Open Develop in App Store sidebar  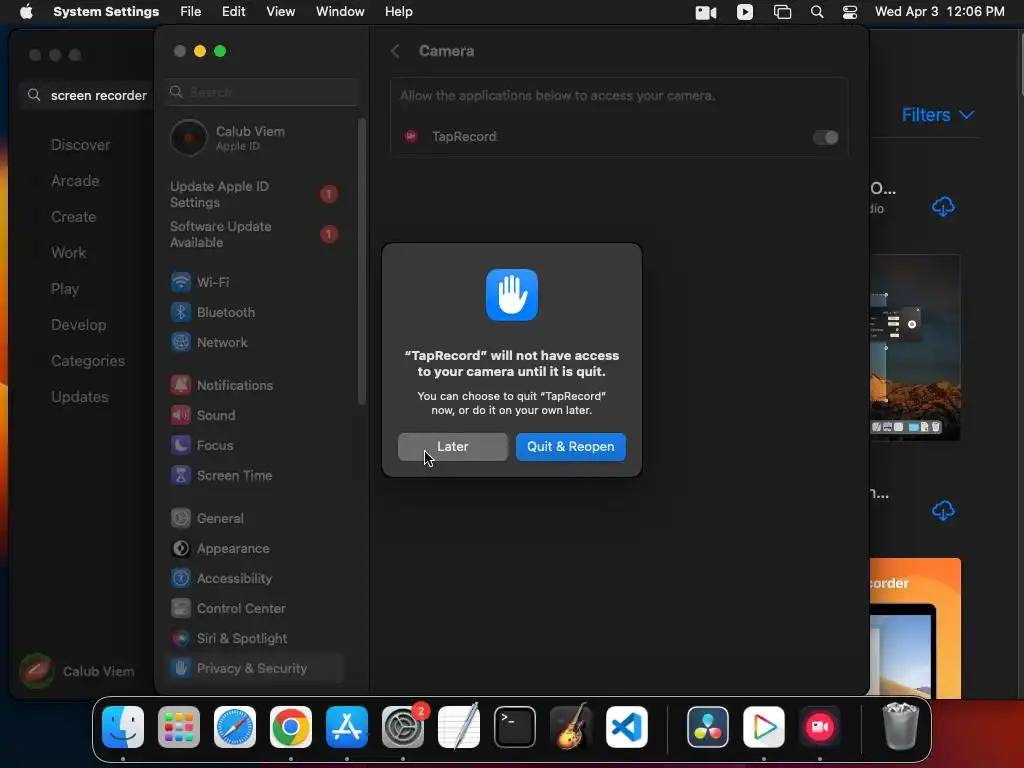(x=78, y=325)
